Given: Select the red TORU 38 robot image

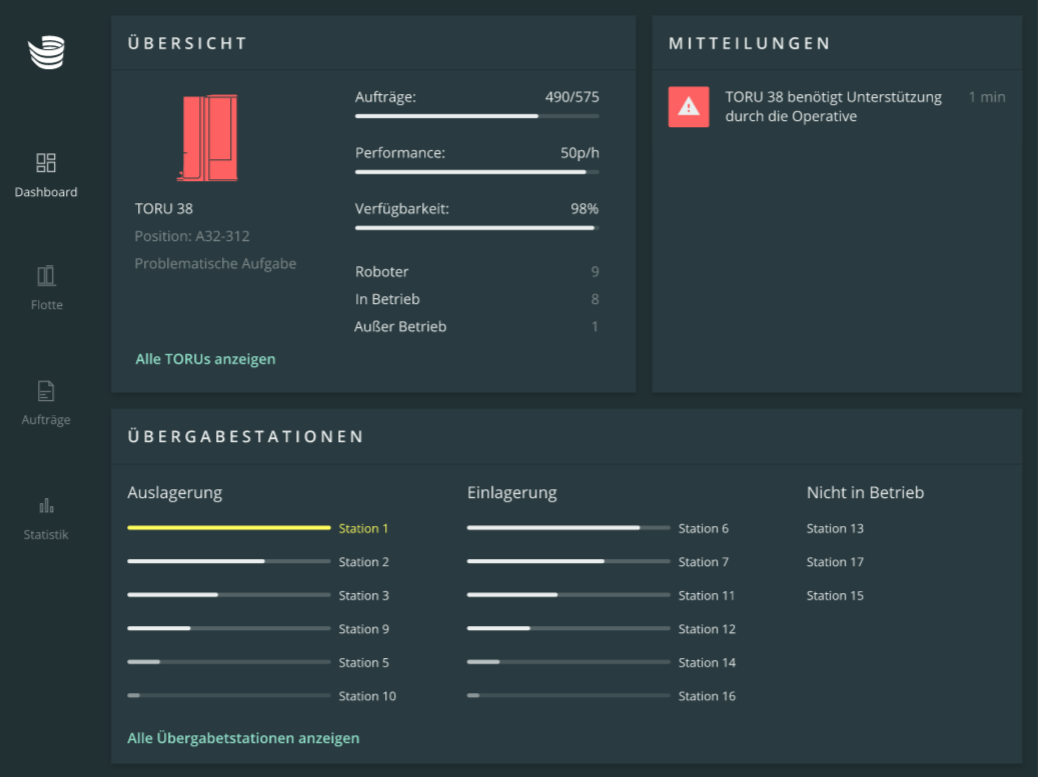Looking at the screenshot, I should (x=208, y=137).
